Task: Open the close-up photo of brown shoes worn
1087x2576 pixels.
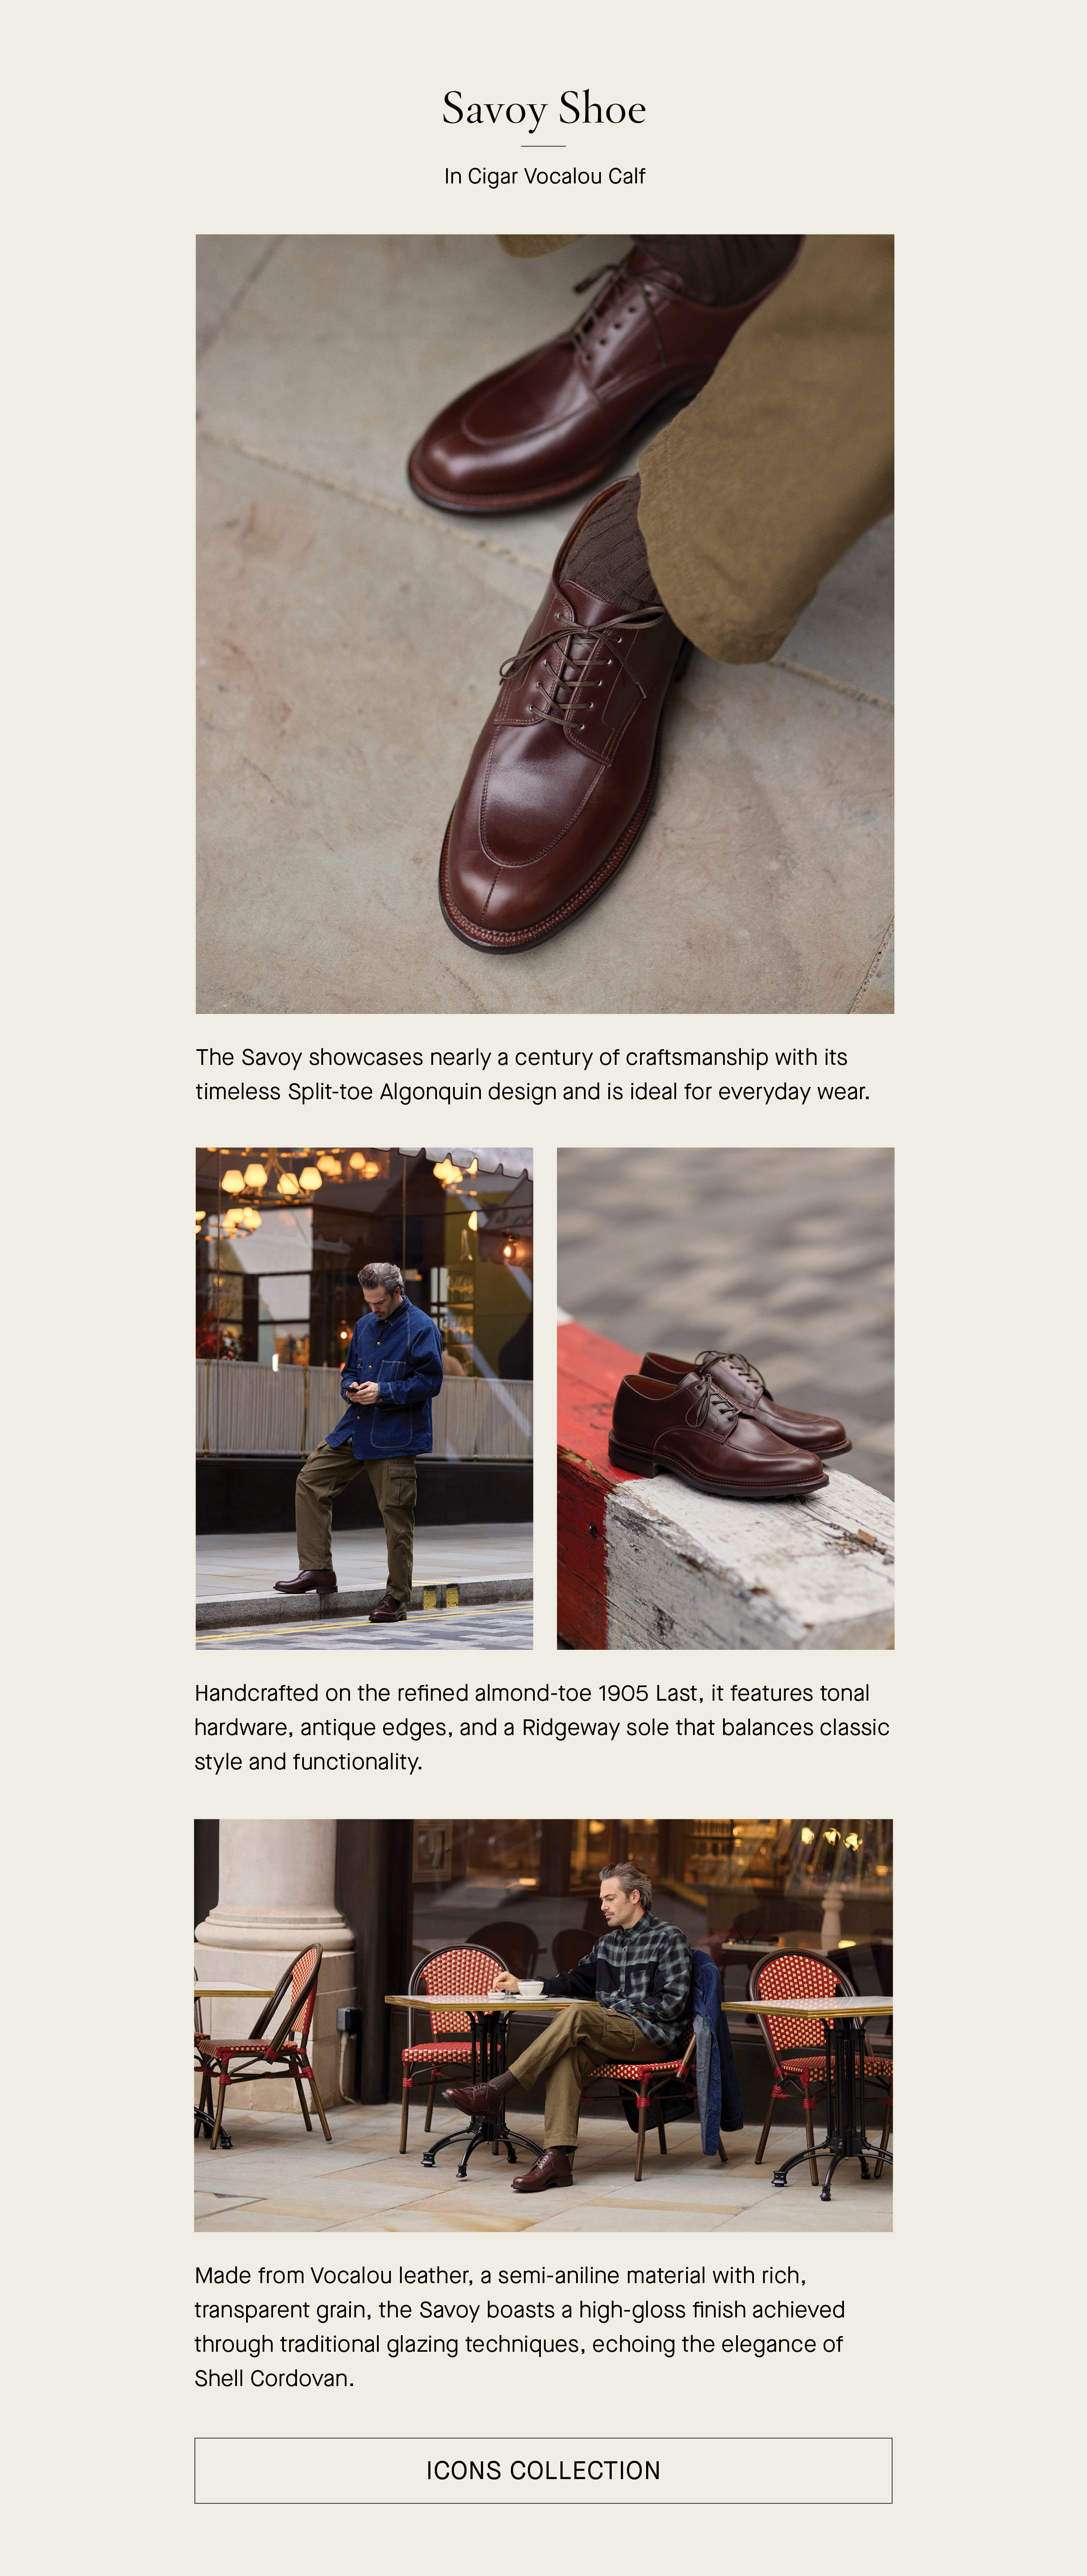Action: pyautogui.click(x=544, y=624)
